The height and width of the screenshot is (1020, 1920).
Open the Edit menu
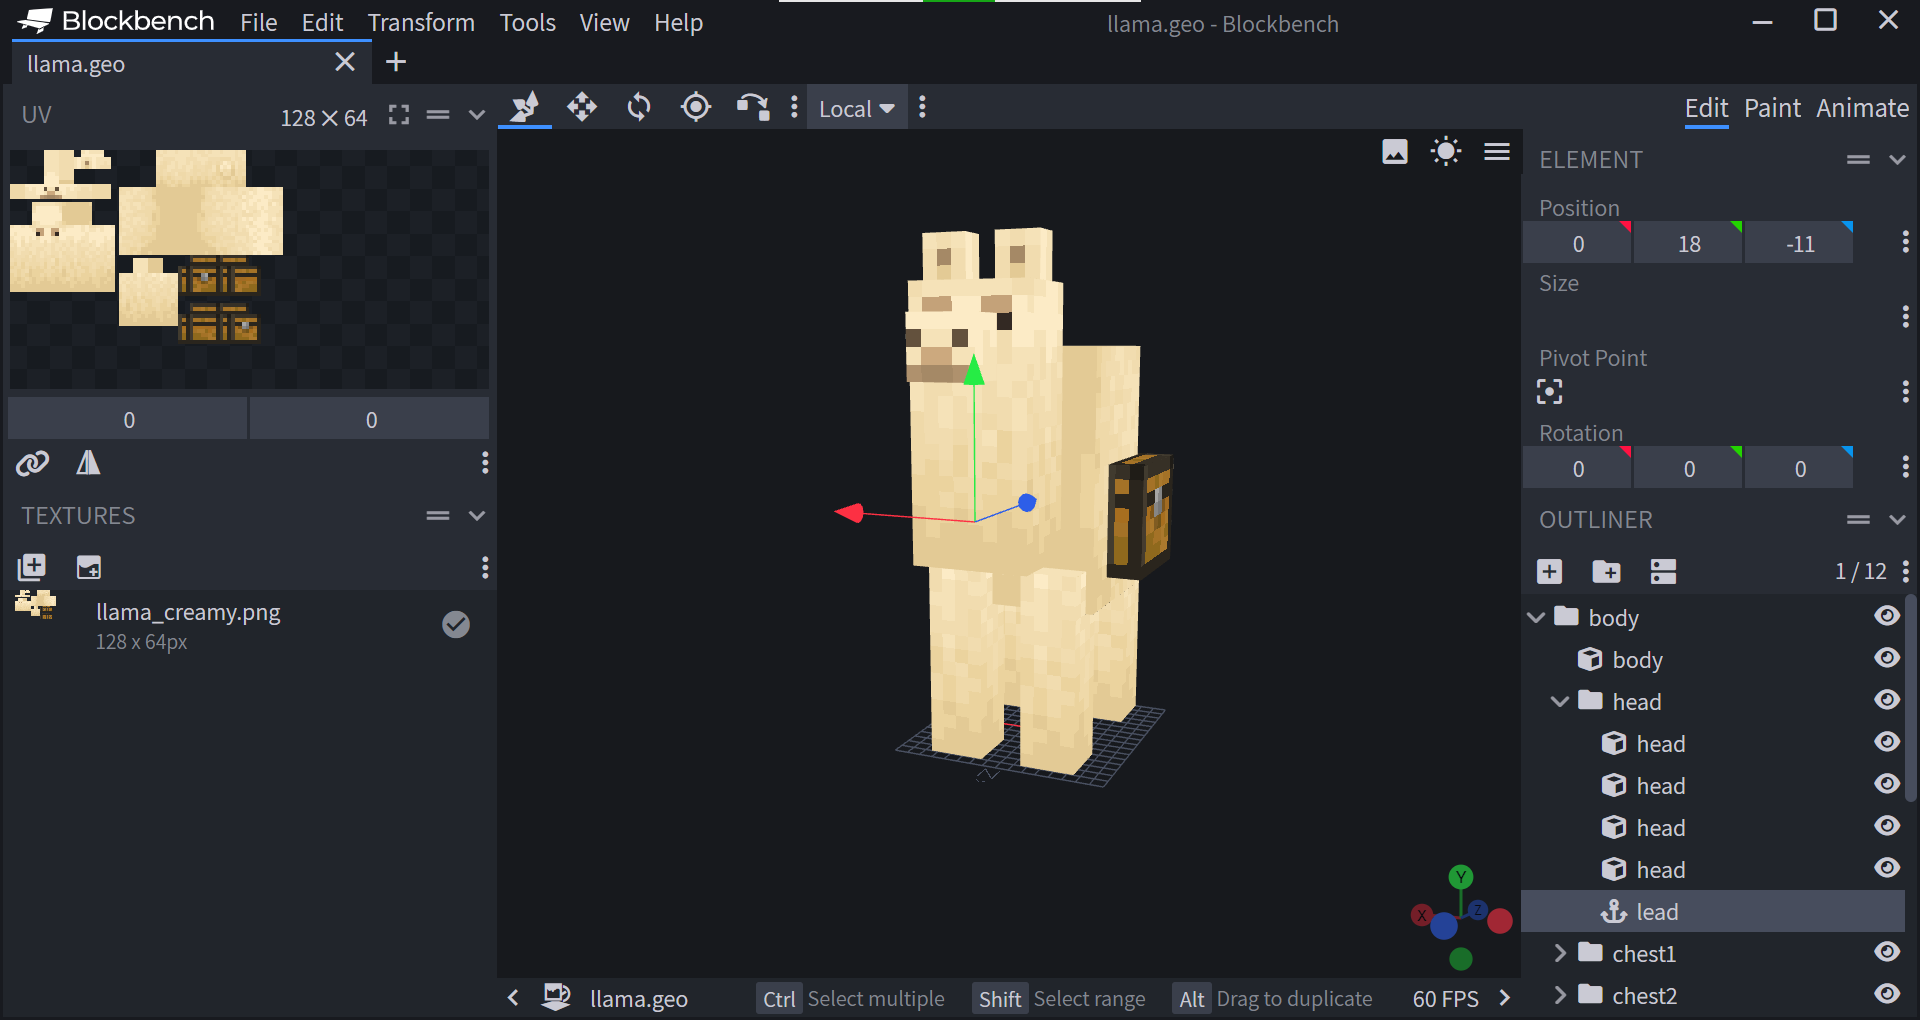coord(322,22)
